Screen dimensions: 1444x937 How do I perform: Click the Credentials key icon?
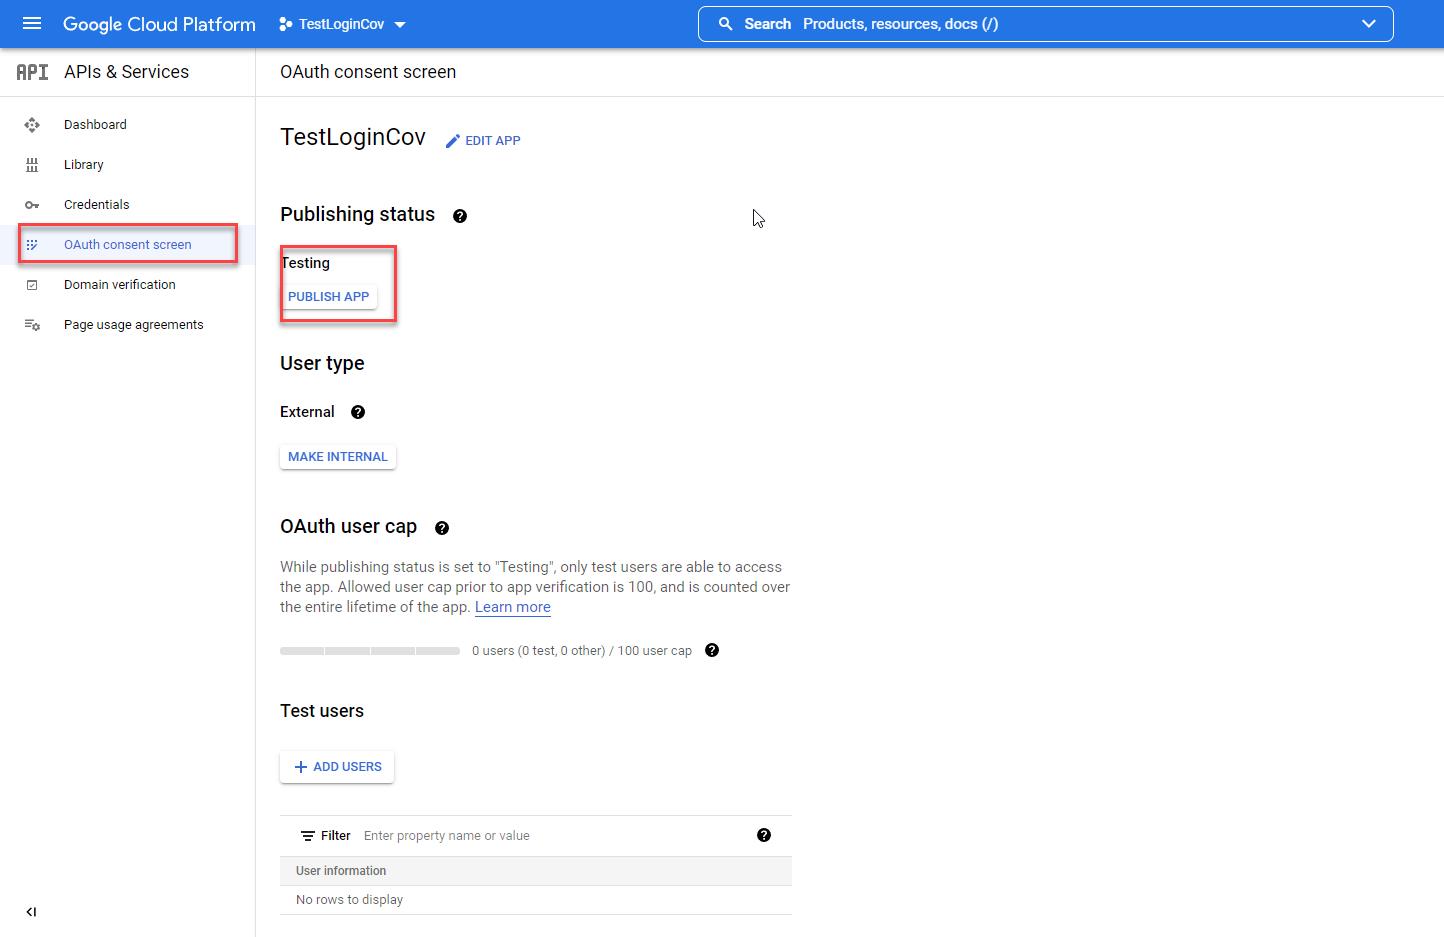(x=32, y=205)
